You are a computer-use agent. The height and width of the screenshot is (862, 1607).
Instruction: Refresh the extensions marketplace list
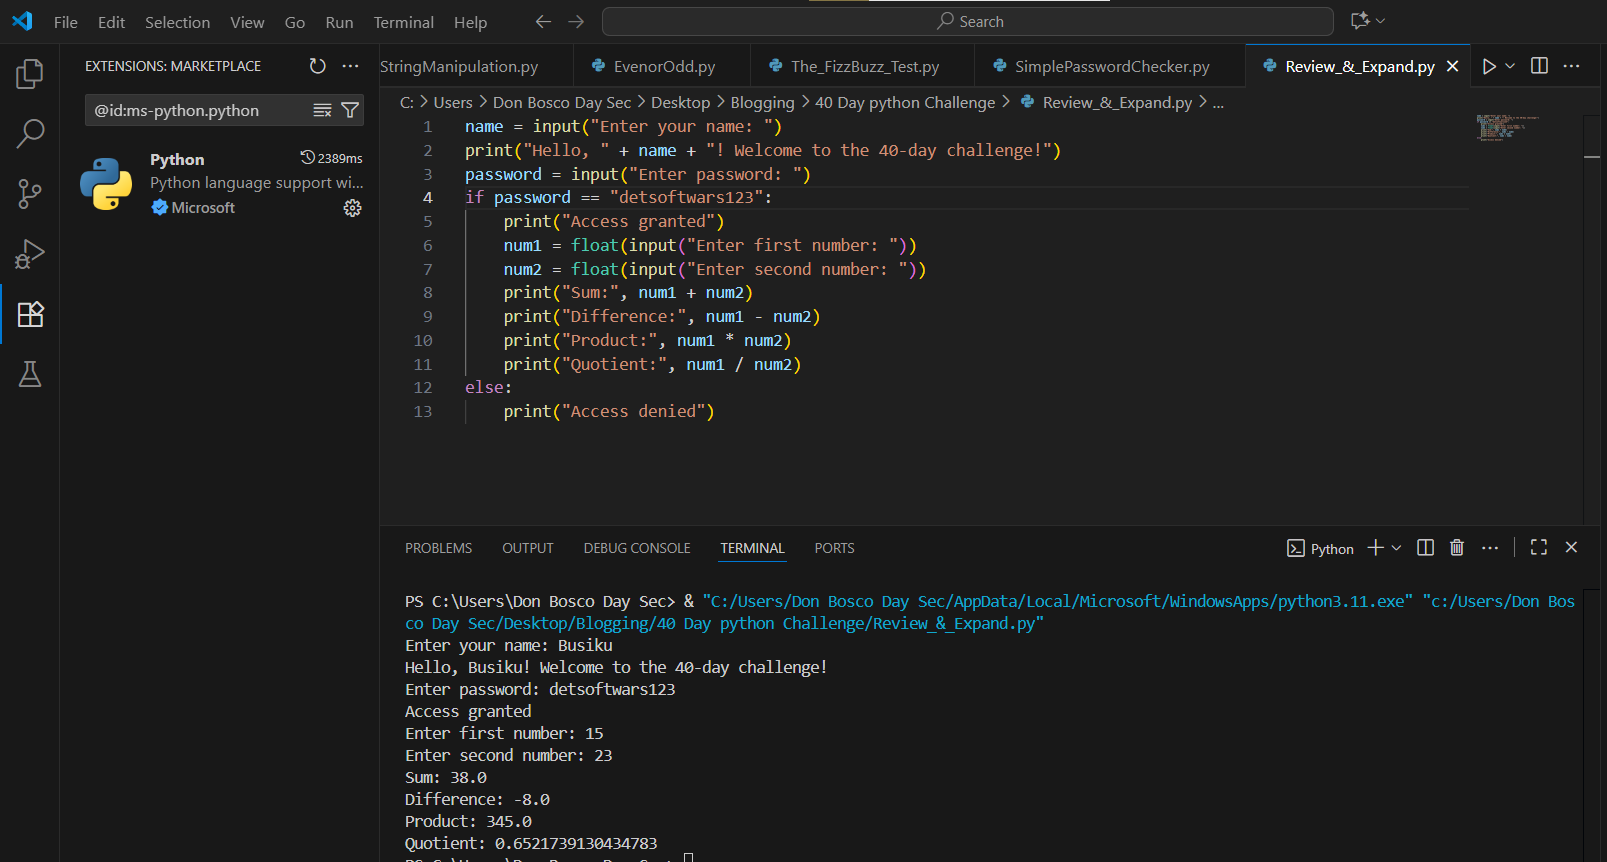coord(317,66)
